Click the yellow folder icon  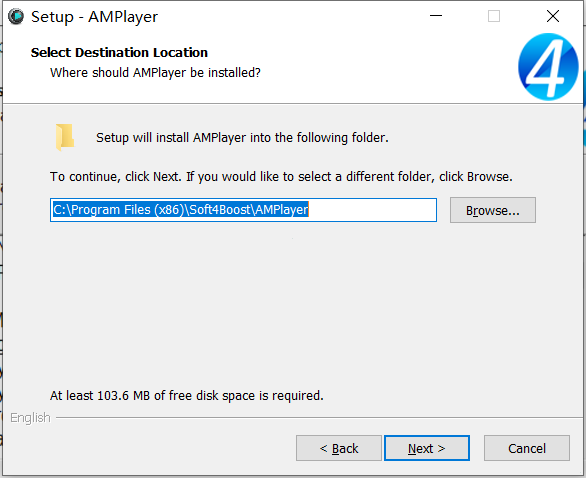65,137
